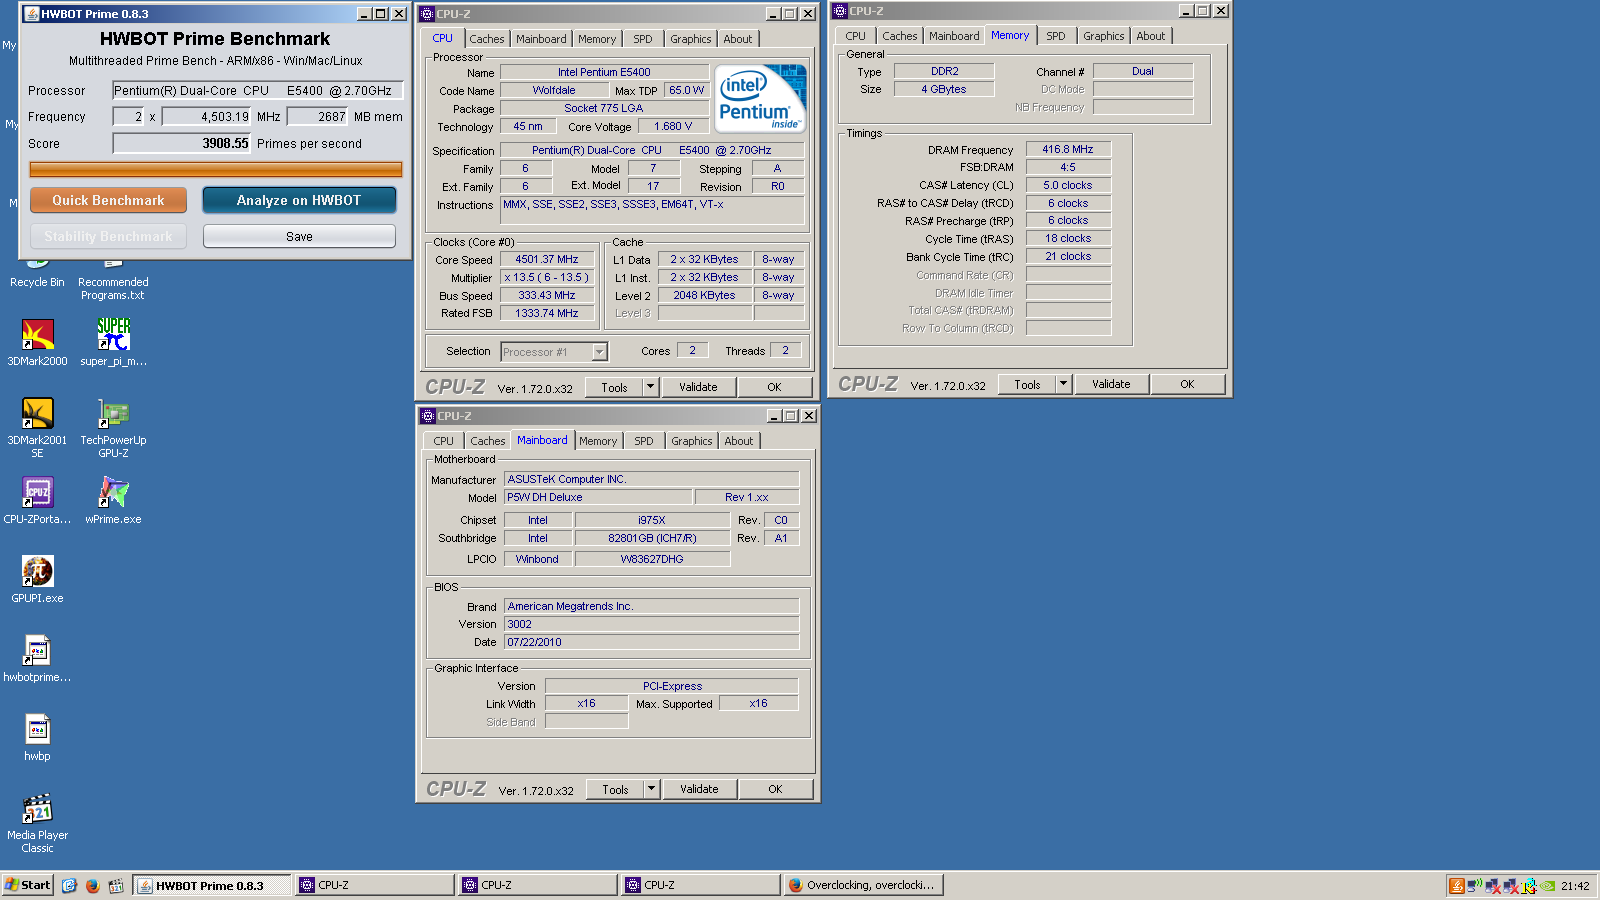Click the disconnected network tray icon beside wireless icon

1493,885
